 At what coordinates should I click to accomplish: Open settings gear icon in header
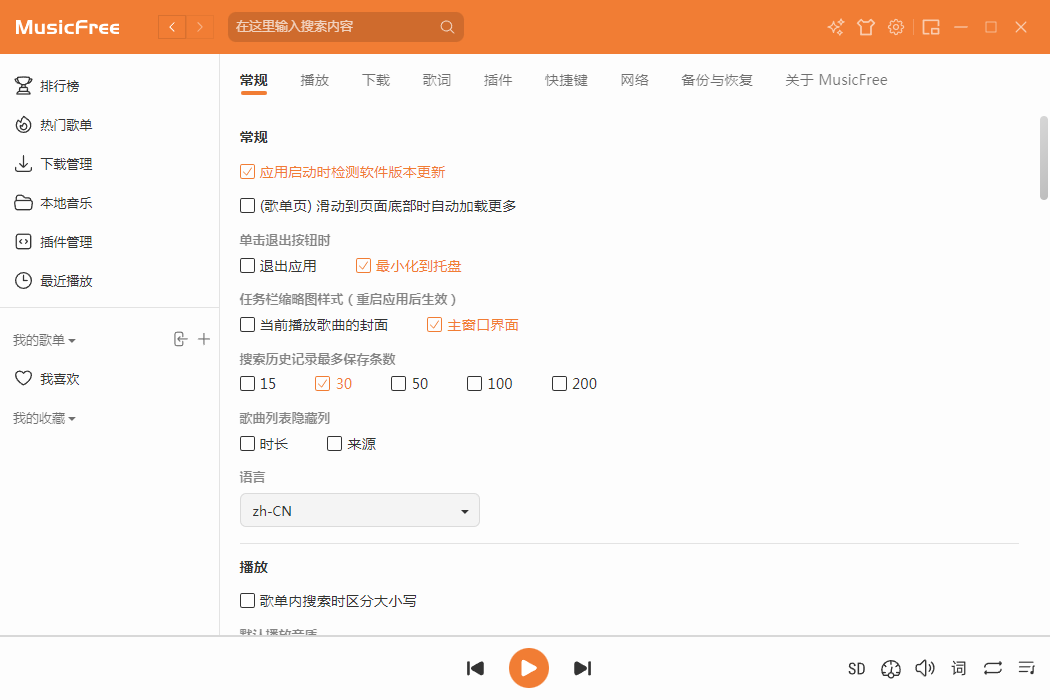[x=896, y=27]
